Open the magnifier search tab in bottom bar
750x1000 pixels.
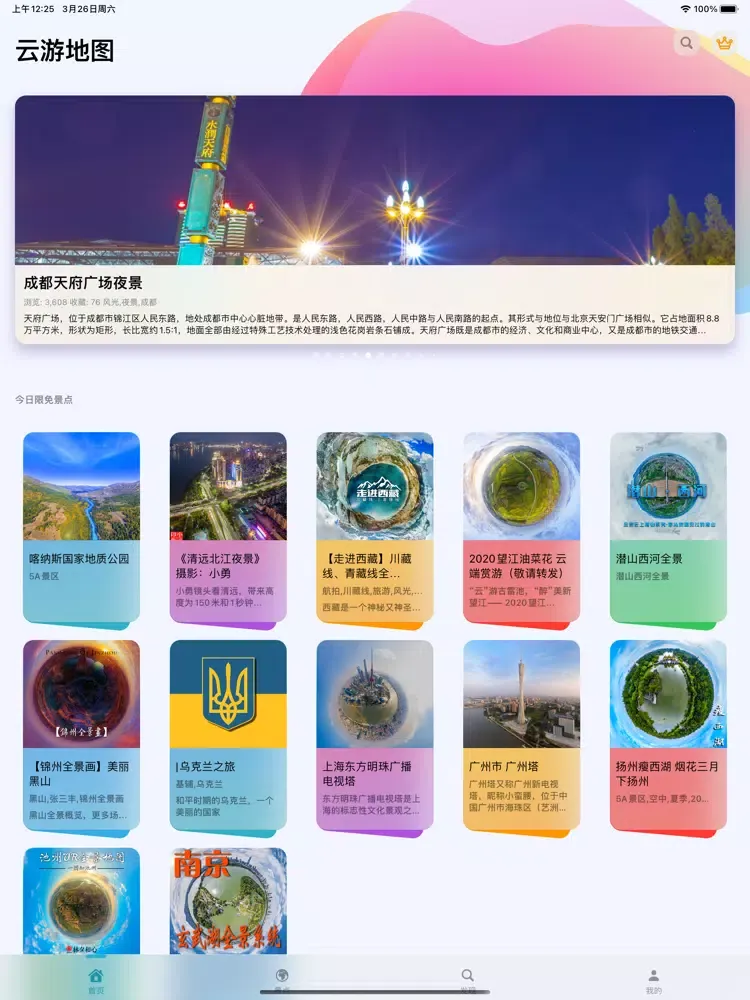pyautogui.click(x=467, y=980)
